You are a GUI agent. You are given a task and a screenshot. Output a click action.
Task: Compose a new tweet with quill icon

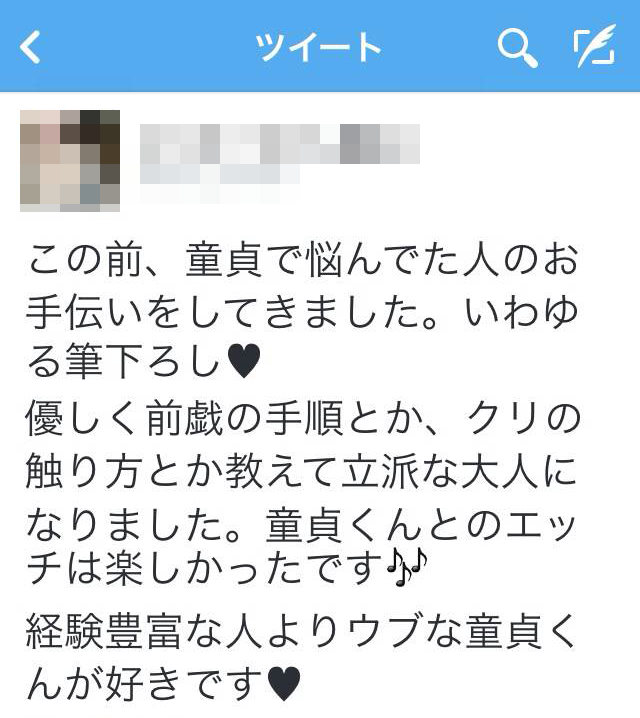click(595, 46)
